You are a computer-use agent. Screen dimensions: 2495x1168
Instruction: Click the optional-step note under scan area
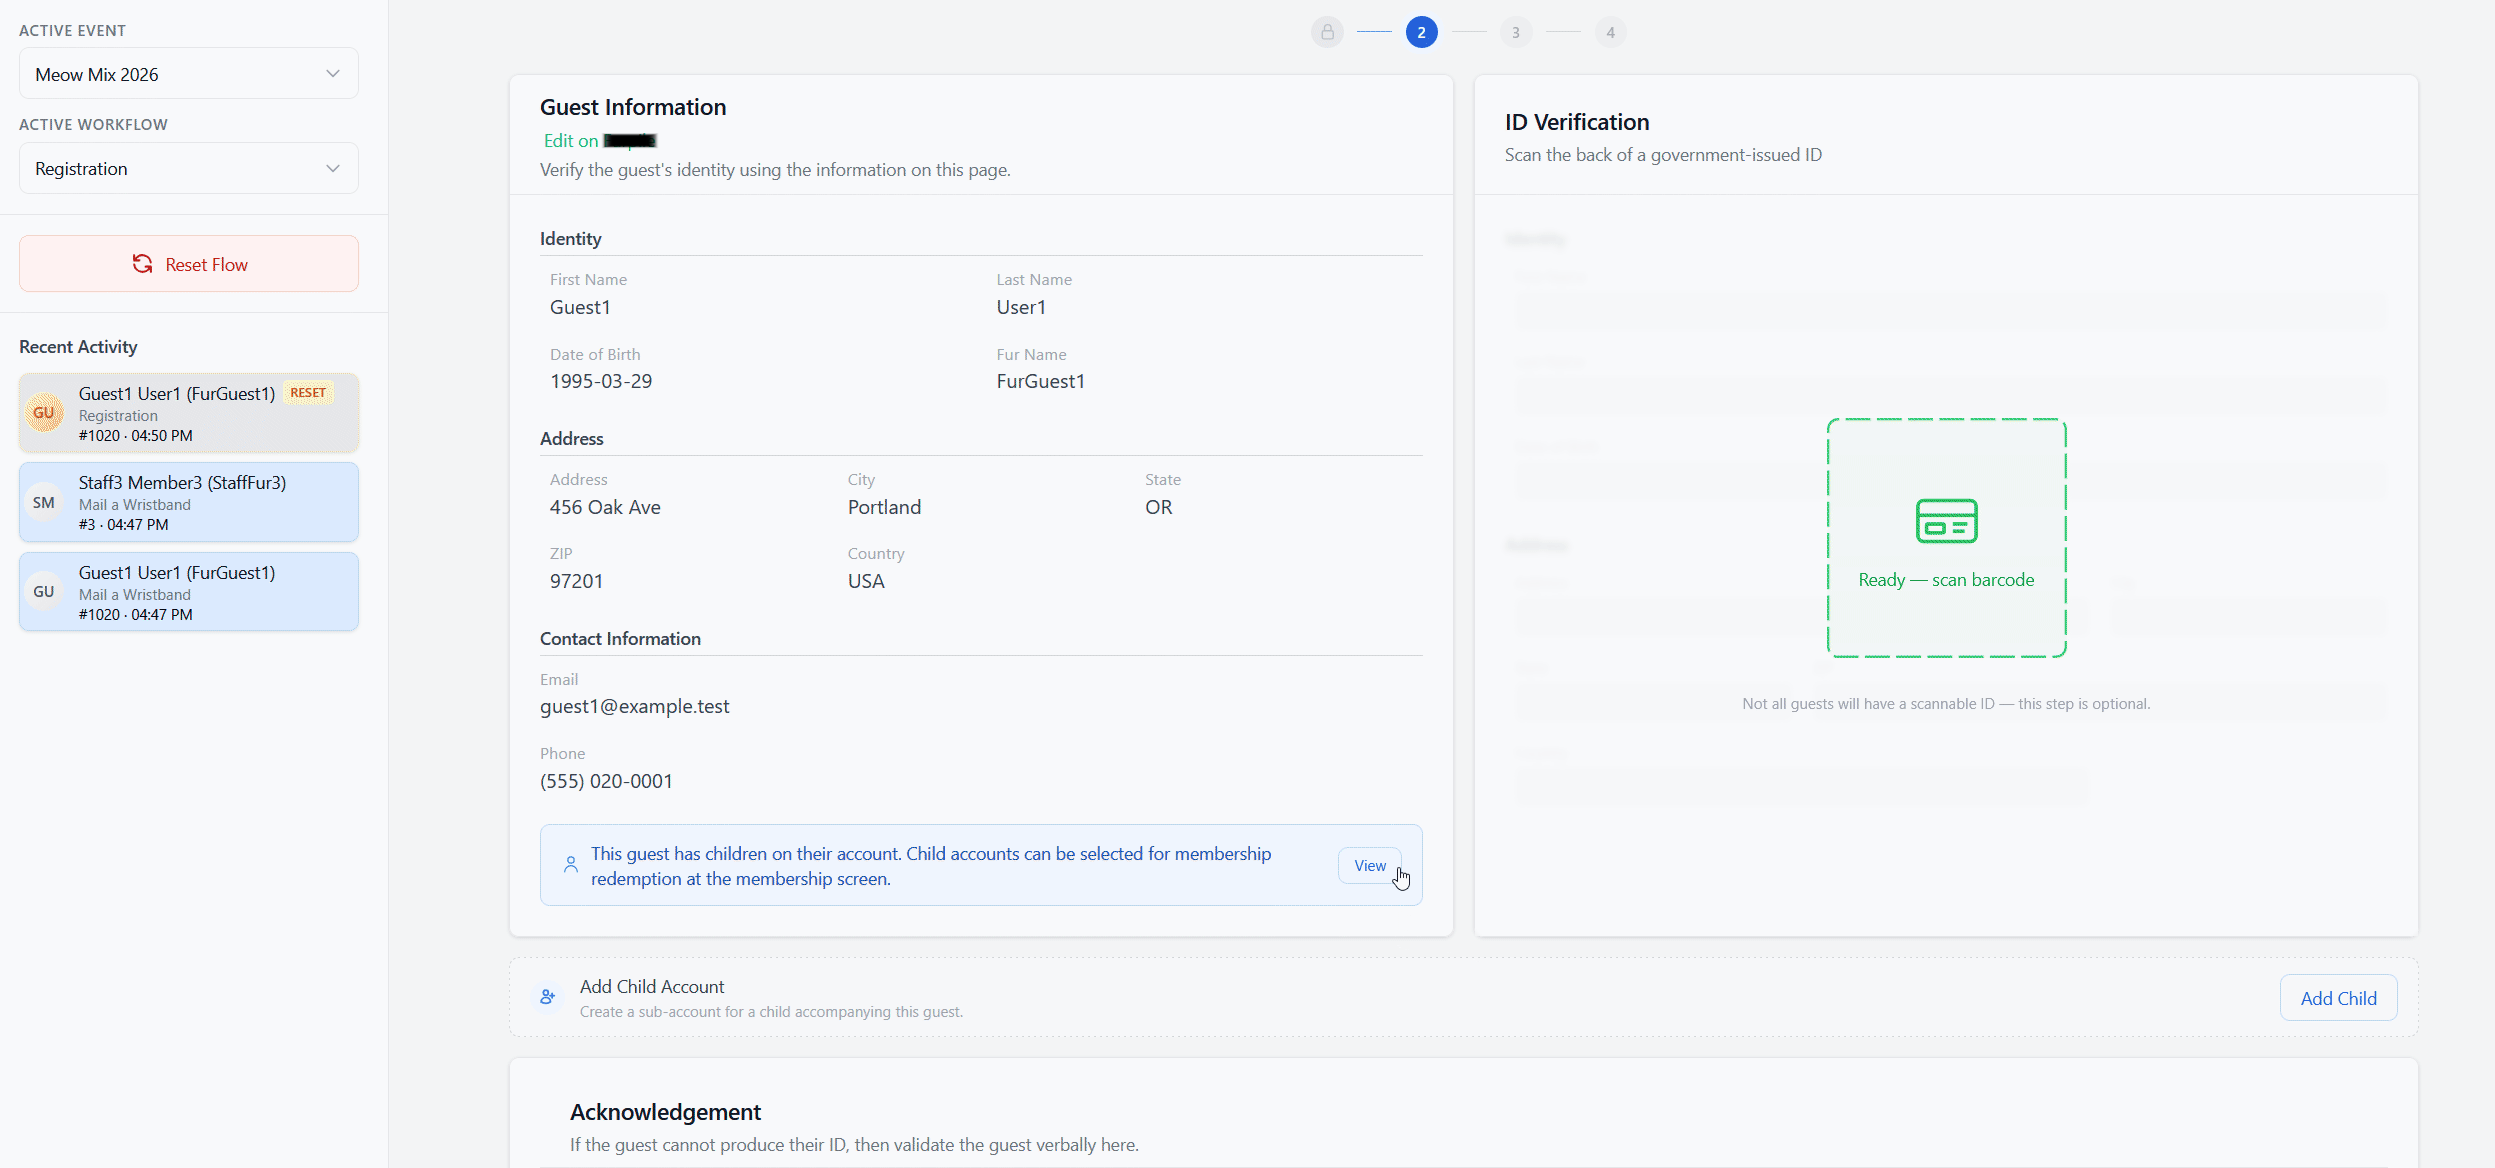click(1946, 704)
